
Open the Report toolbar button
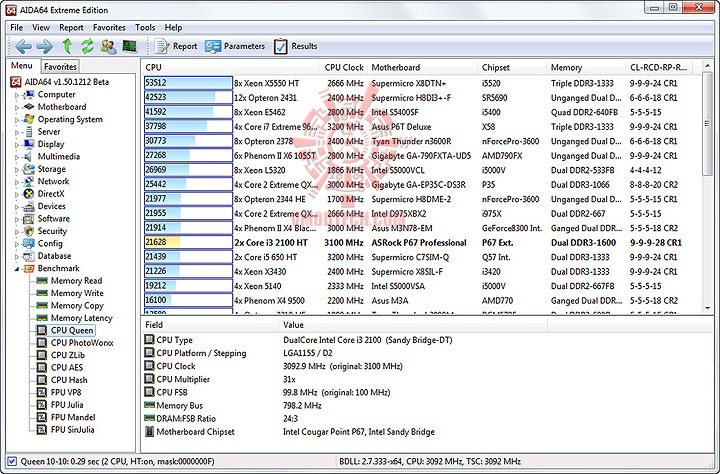176,46
